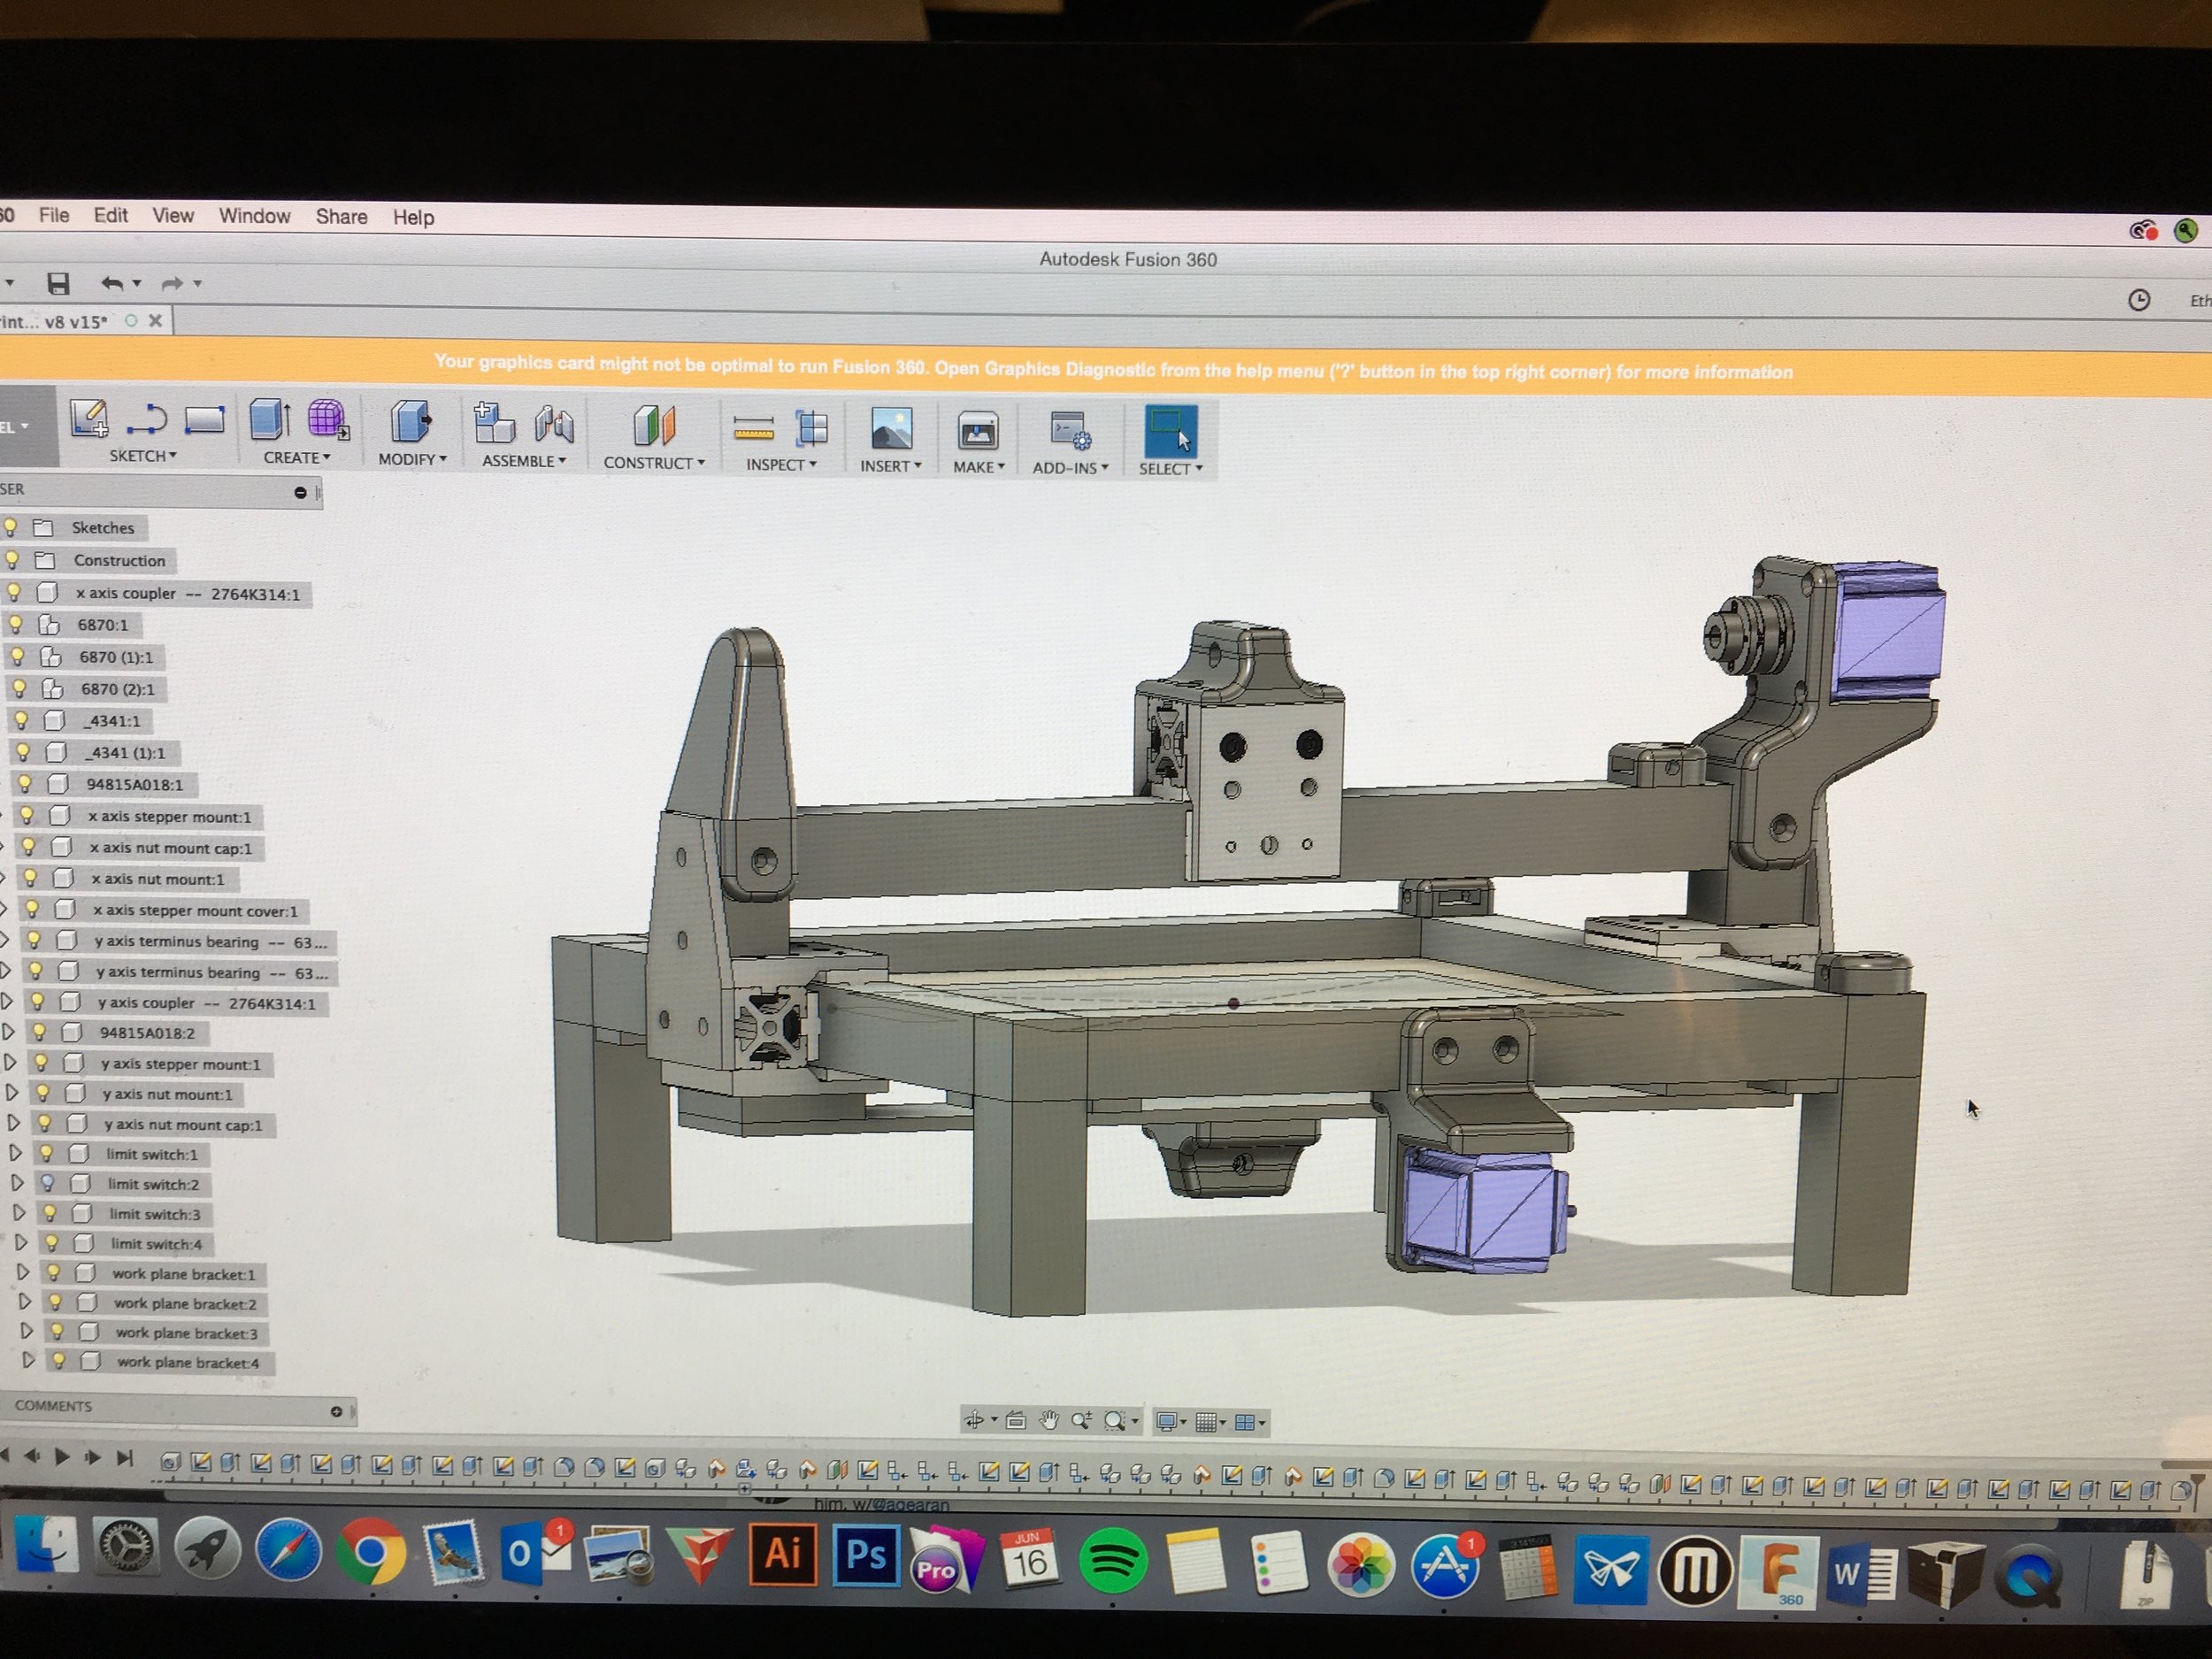Click the Save icon

tap(58, 284)
